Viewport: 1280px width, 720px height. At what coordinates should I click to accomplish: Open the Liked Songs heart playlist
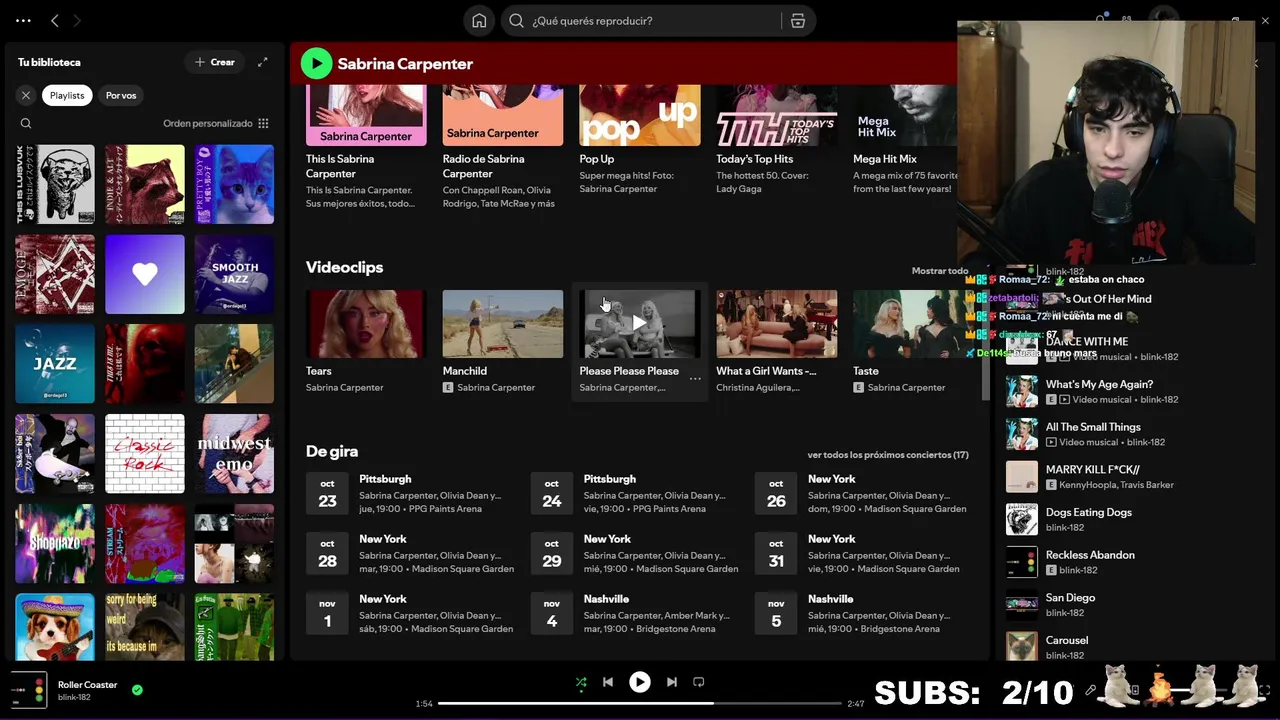(145, 274)
